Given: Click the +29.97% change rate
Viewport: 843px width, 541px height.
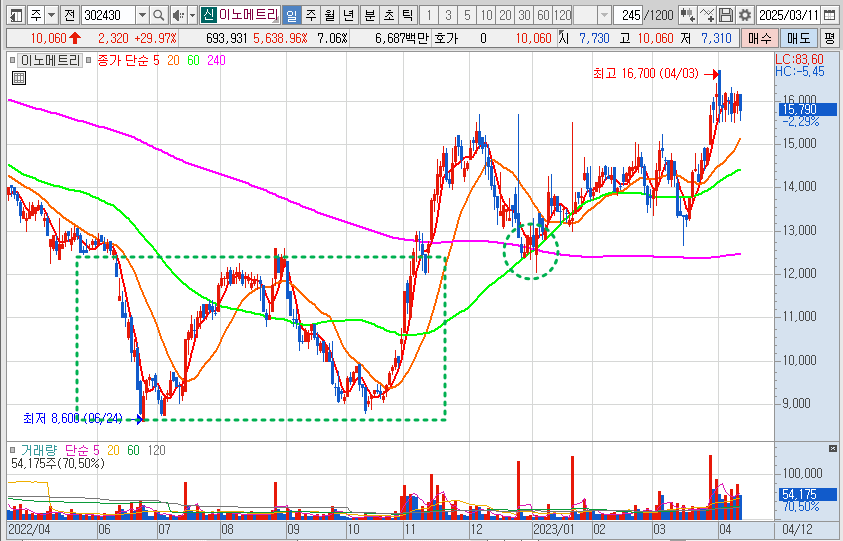Looking at the screenshot, I should click(155, 38).
